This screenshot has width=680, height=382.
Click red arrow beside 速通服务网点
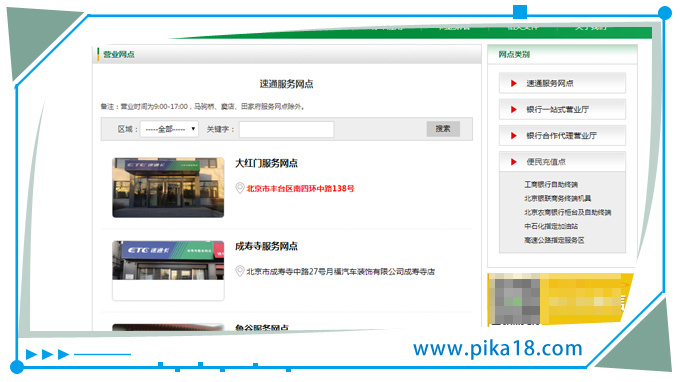point(514,83)
